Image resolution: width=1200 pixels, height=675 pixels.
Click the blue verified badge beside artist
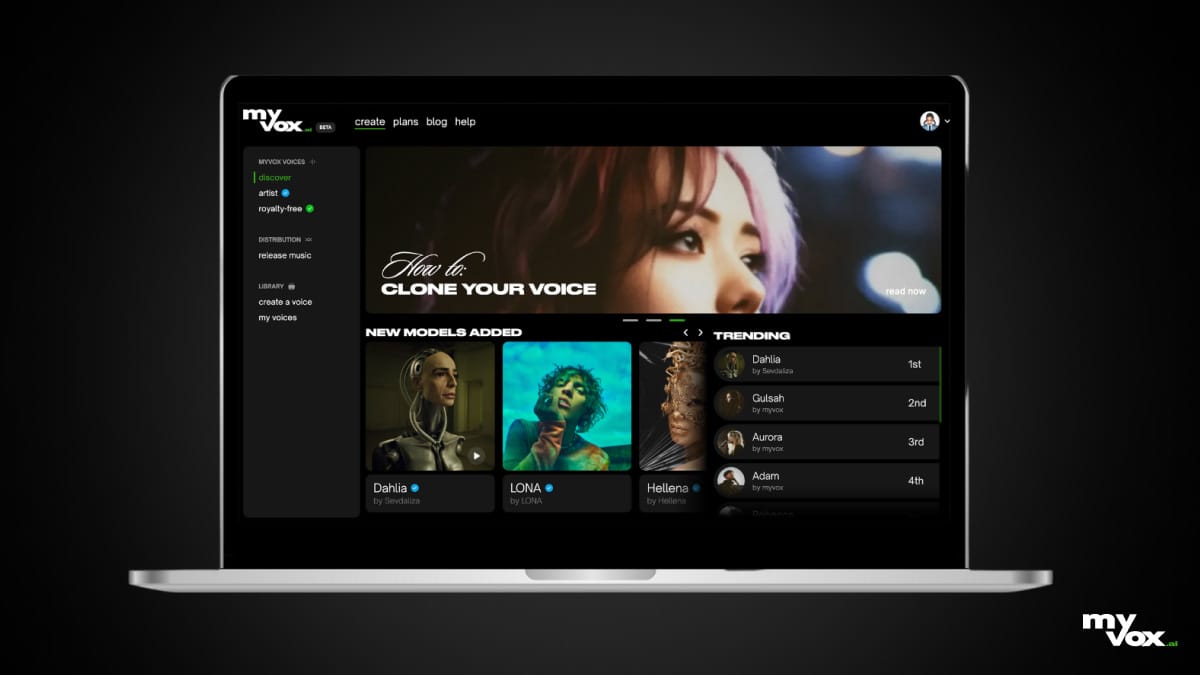286,193
